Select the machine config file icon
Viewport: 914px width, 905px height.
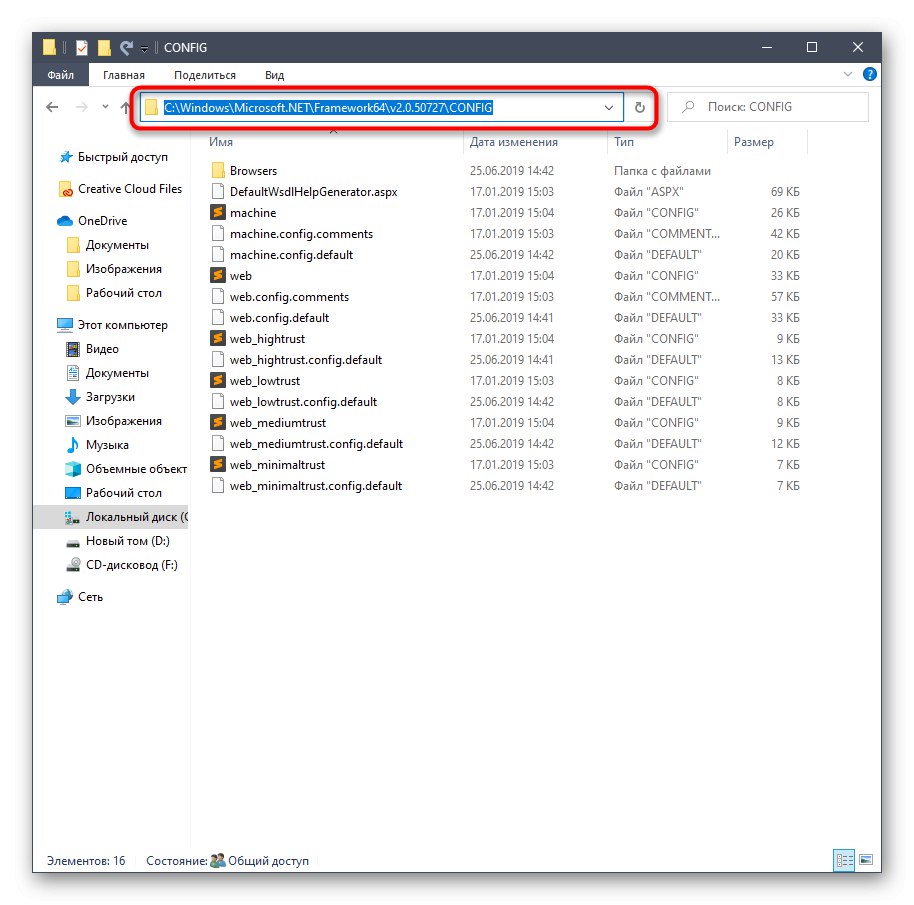click(218, 213)
